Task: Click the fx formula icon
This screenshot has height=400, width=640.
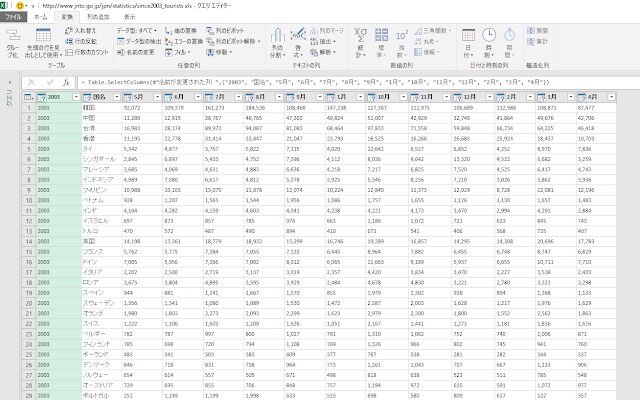Action: [66, 82]
